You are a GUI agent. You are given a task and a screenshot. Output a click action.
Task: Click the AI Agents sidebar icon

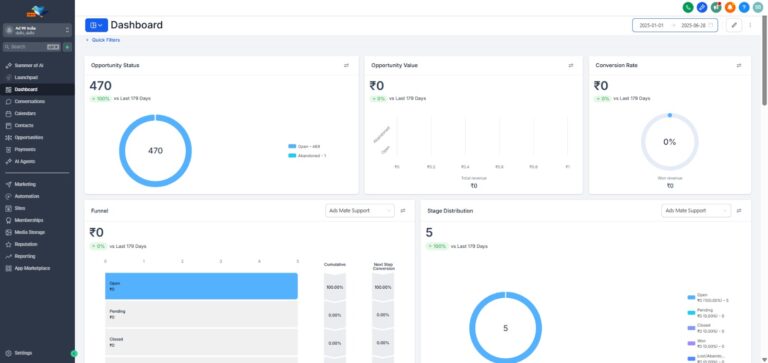pos(8,161)
